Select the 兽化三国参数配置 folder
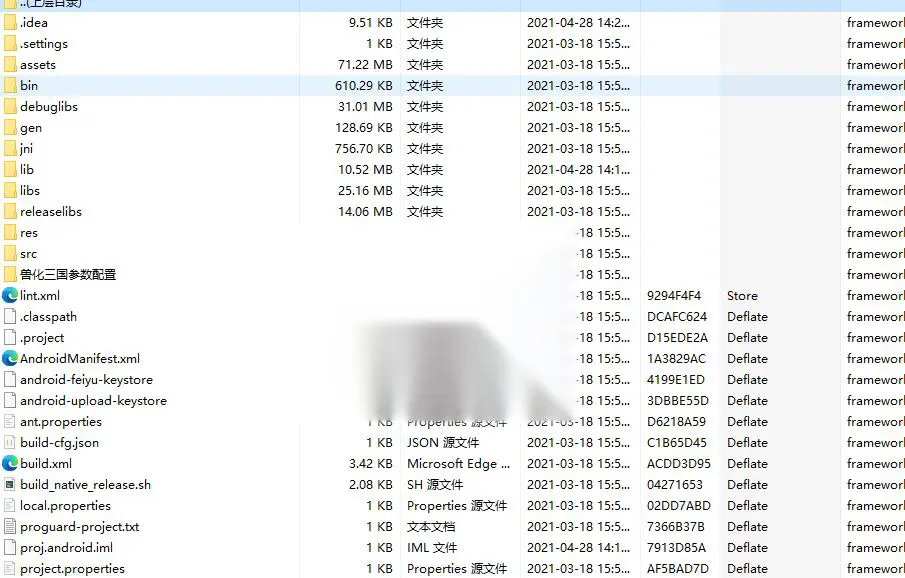 tap(68, 275)
